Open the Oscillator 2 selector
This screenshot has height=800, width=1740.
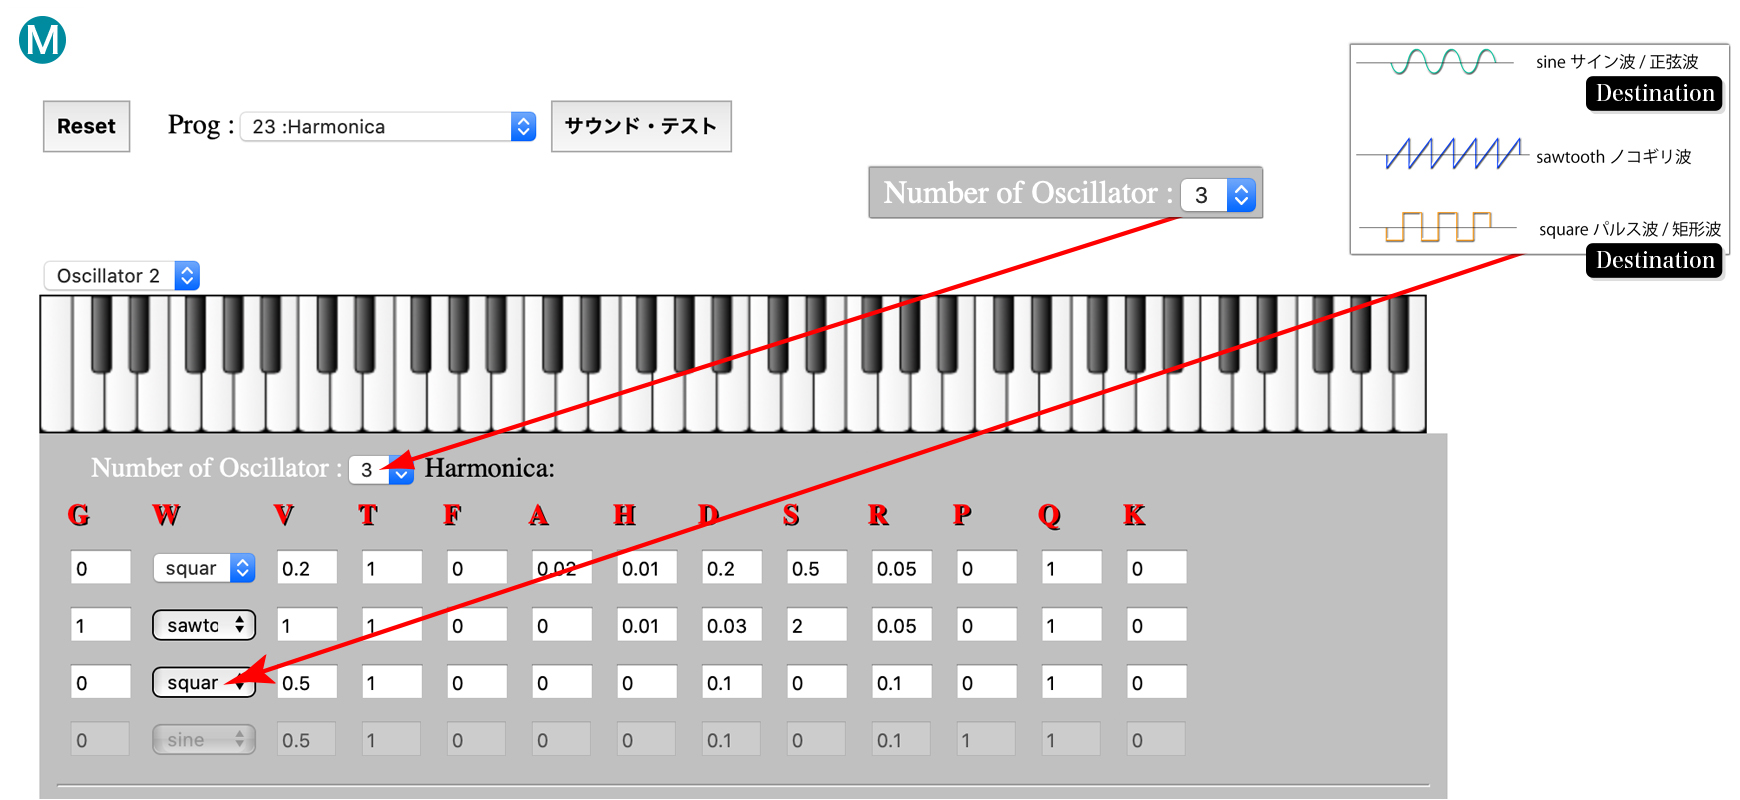[x=122, y=275]
